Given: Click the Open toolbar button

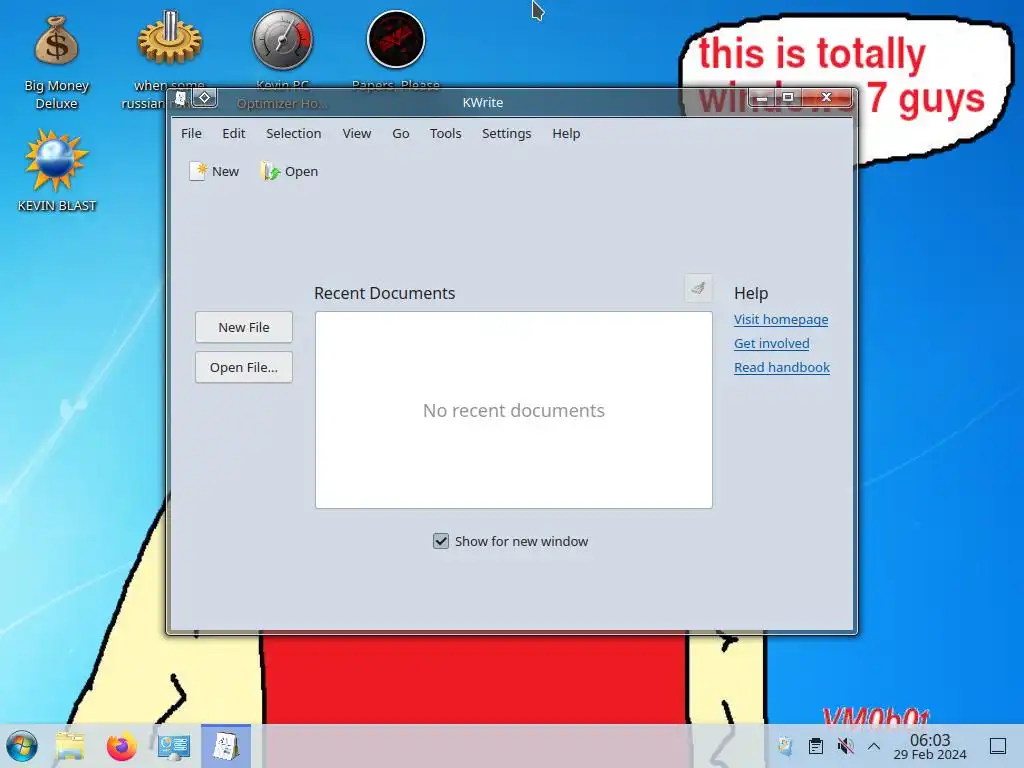Looking at the screenshot, I should (289, 172).
